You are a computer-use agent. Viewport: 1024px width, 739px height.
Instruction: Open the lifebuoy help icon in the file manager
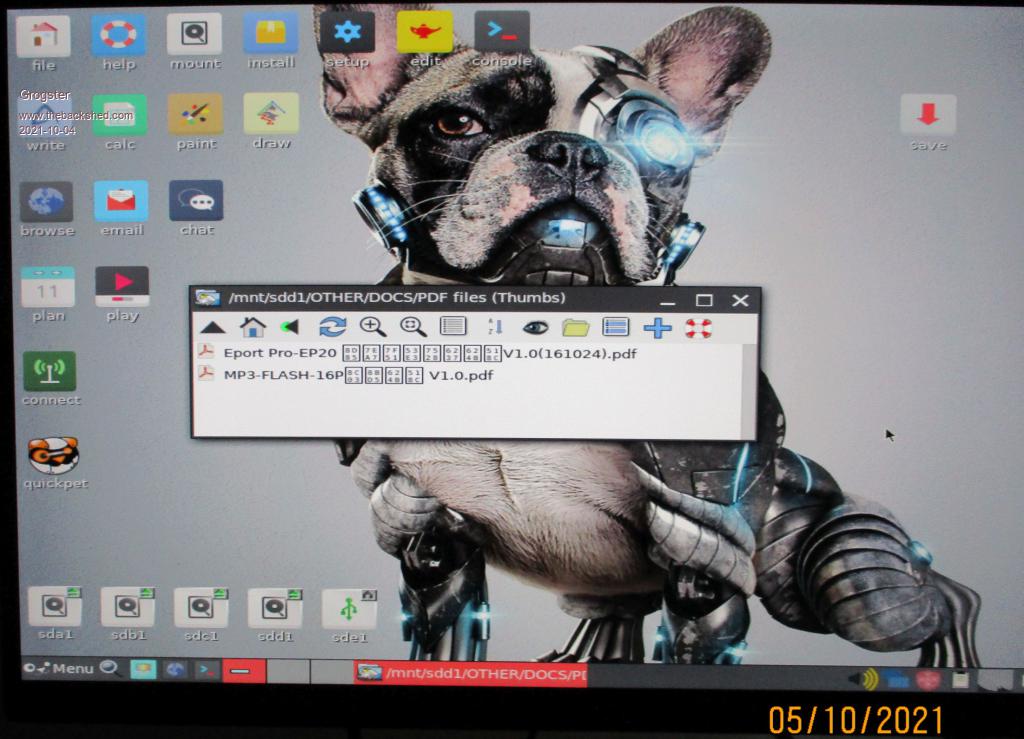(698, 327)
